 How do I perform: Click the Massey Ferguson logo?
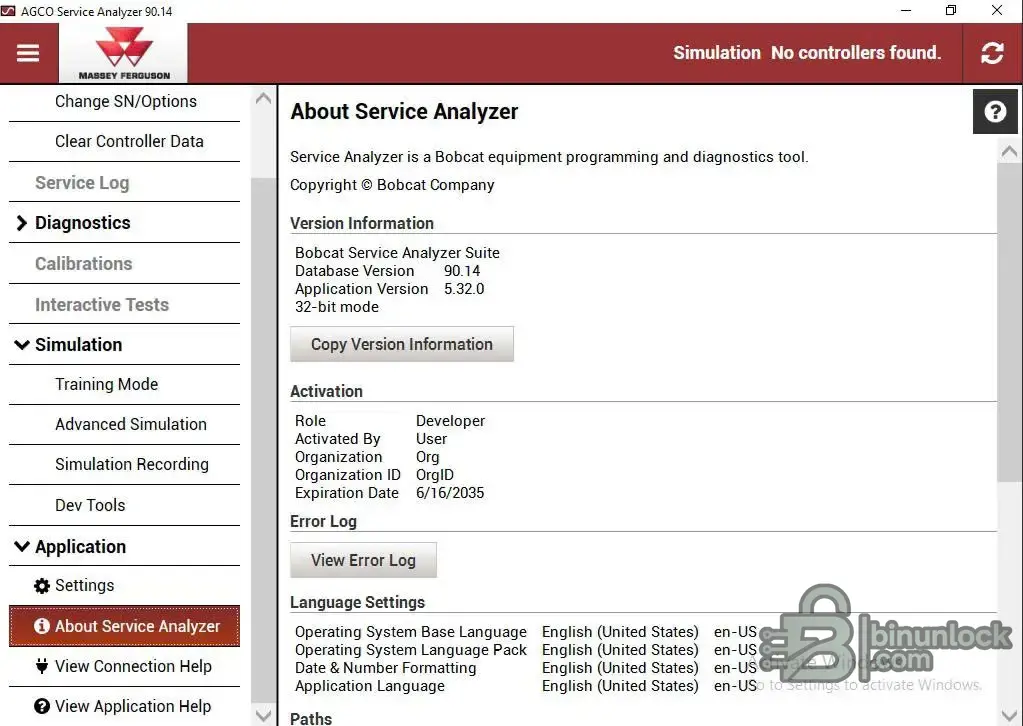tap(124, 53)
